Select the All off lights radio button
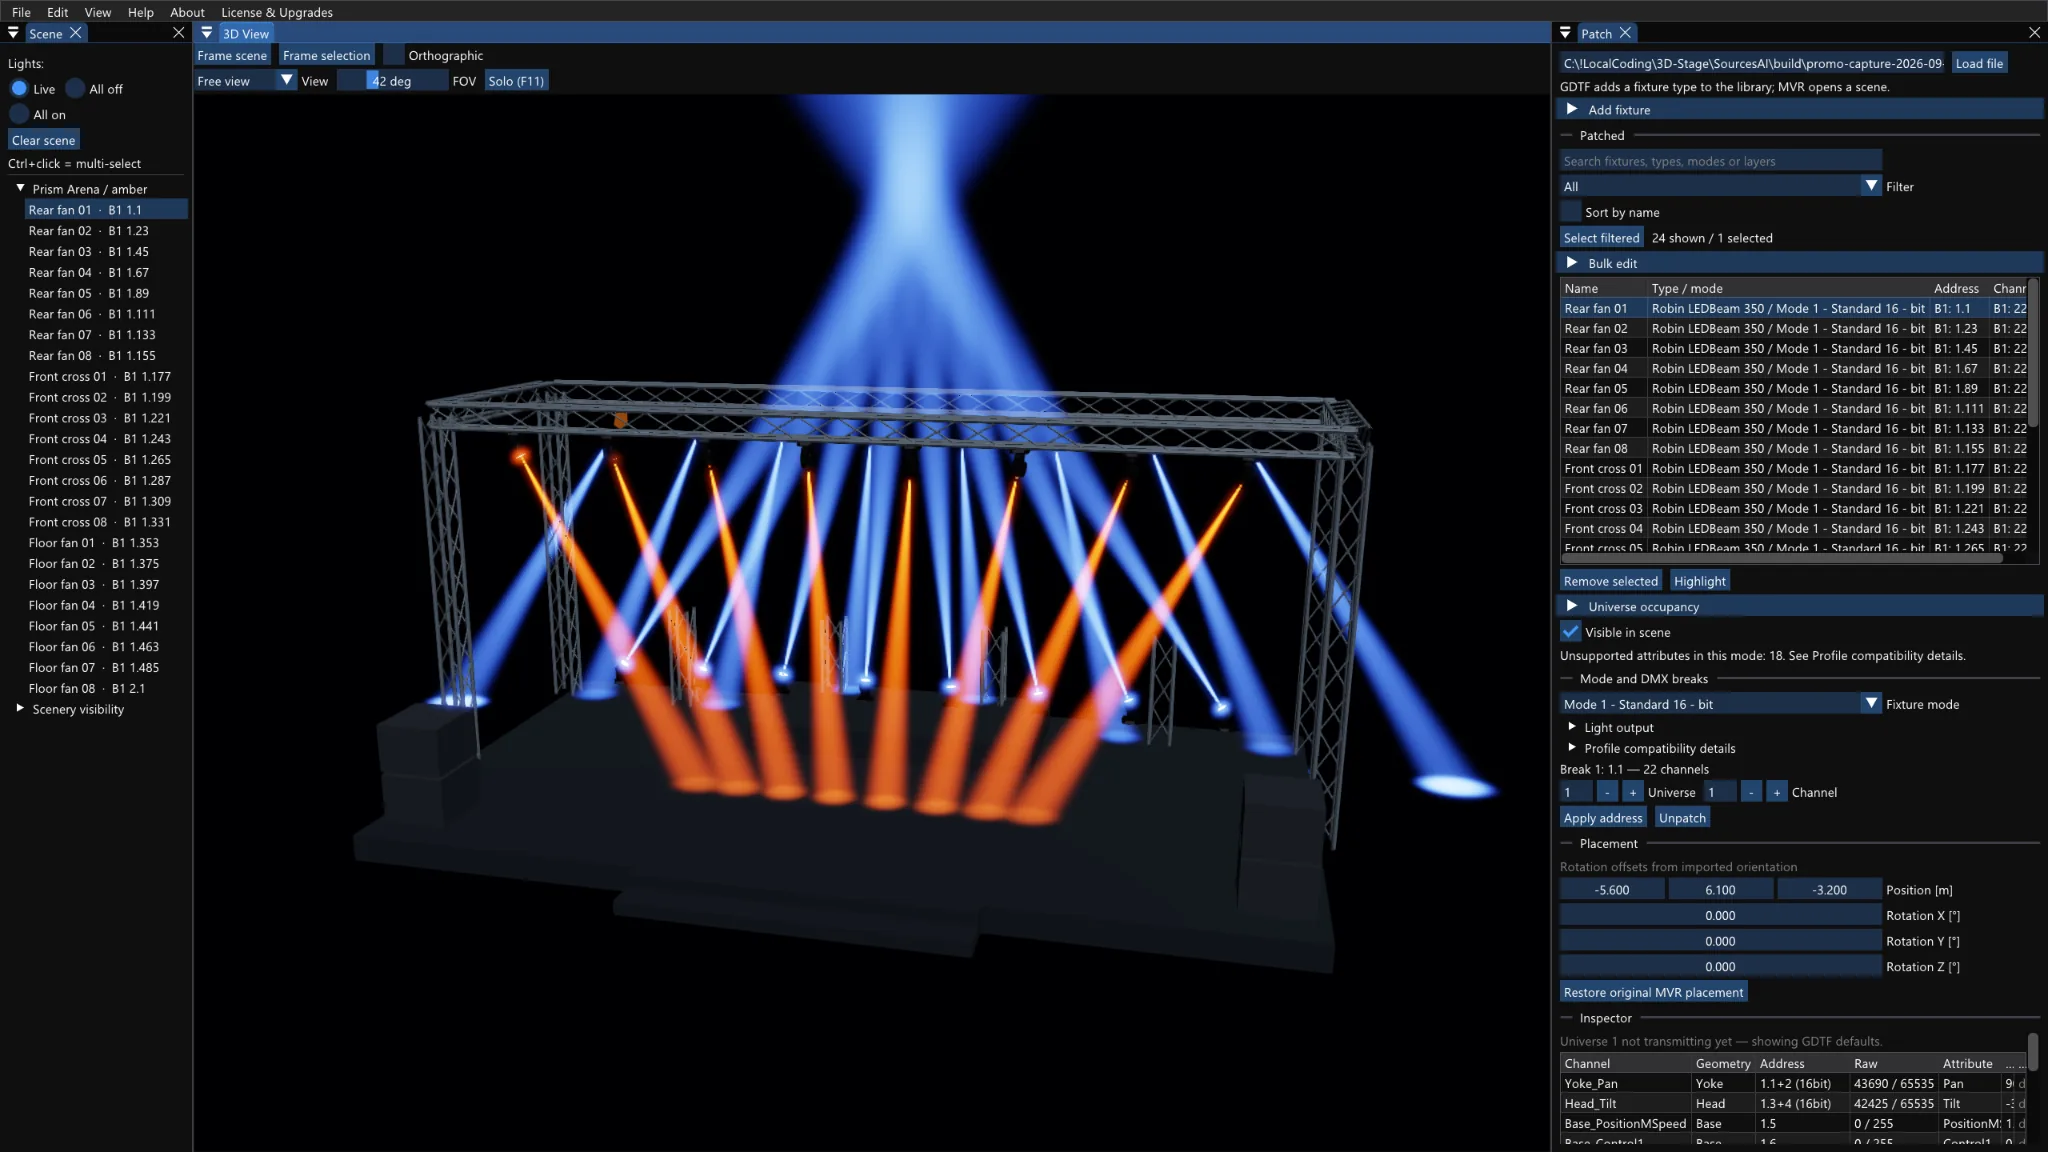 coord(75,89)
